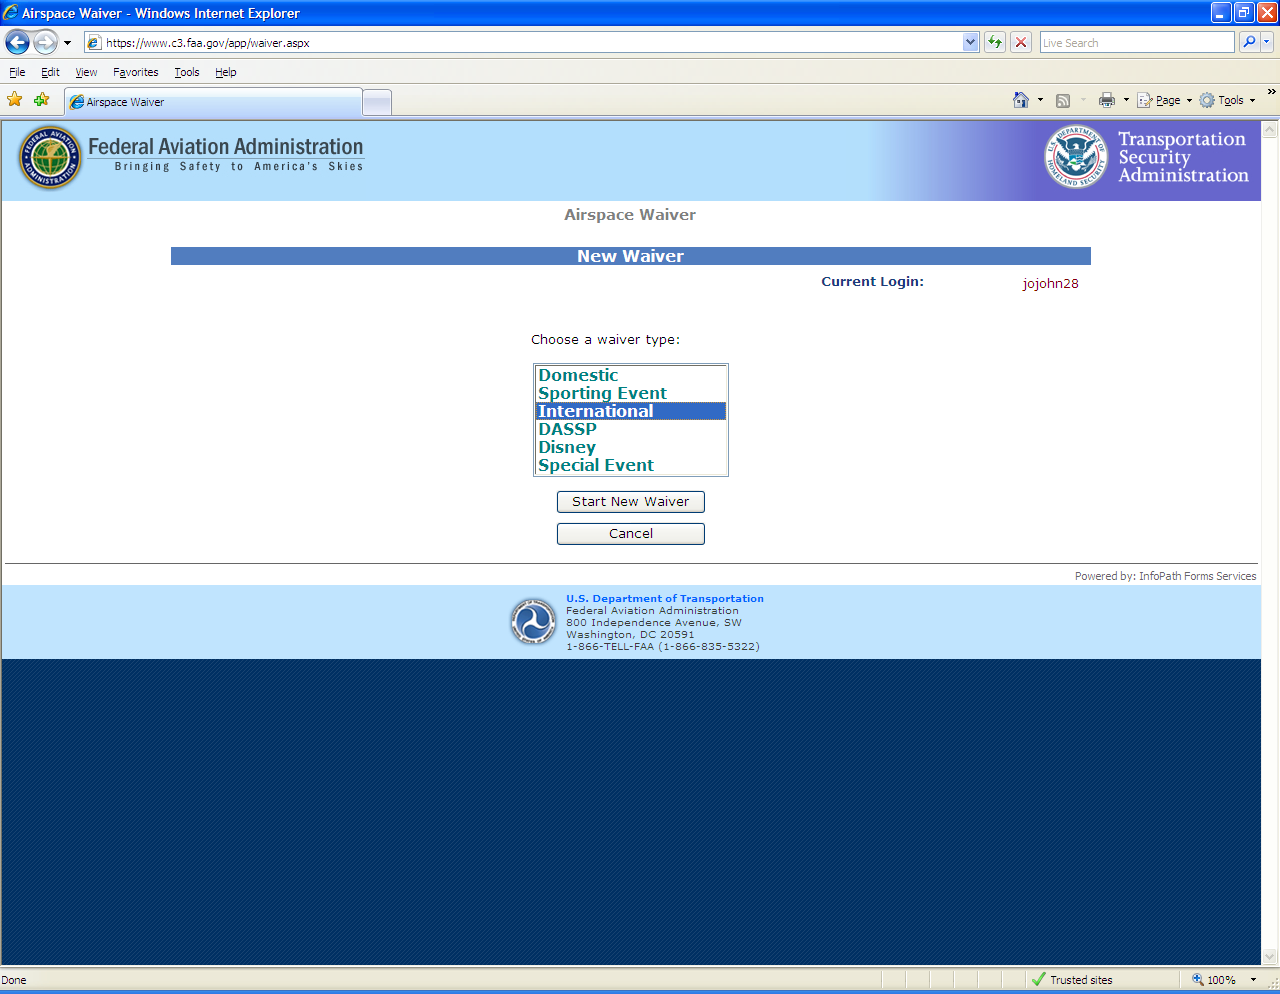
Task: Click the Homeland Security seal logo
Action: [1076, 156]
